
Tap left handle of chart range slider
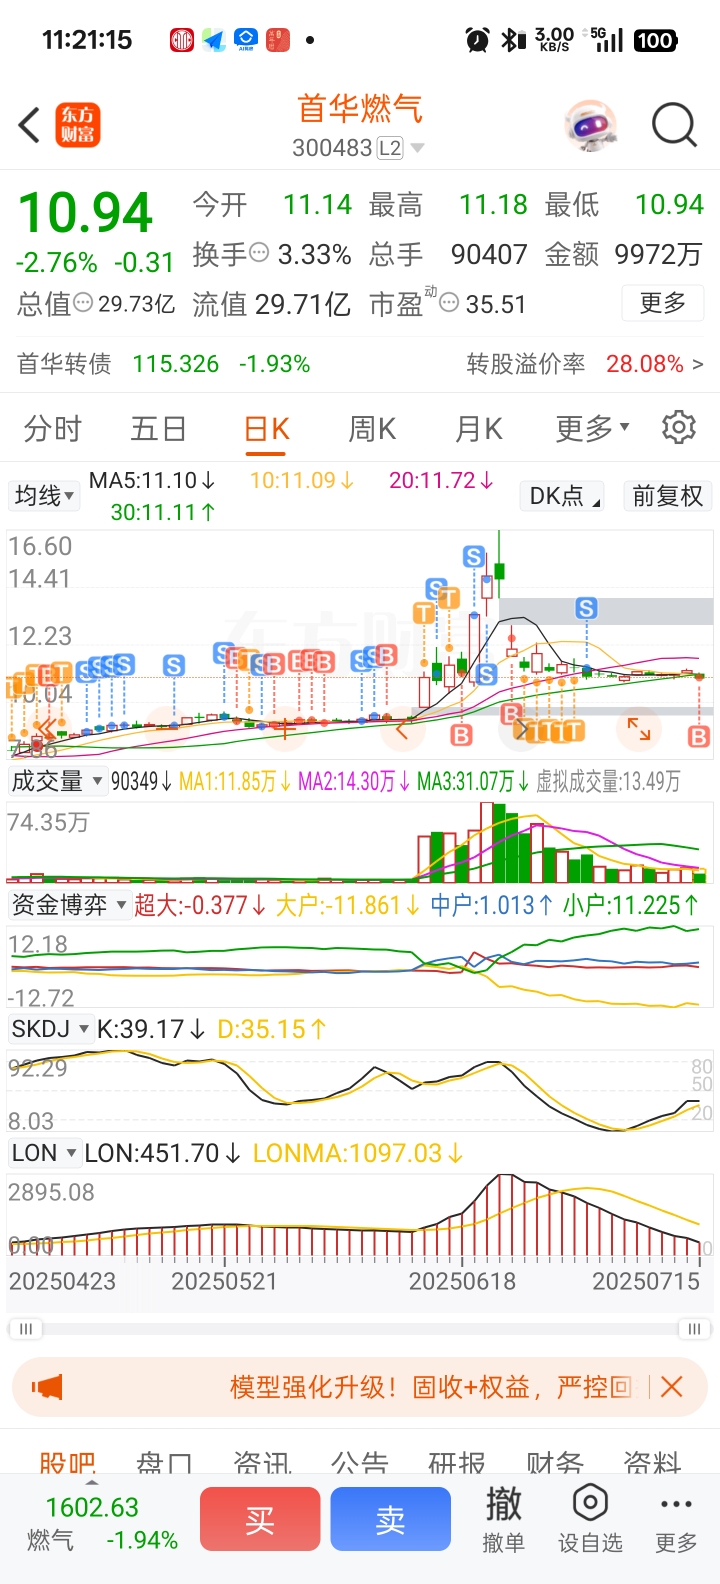point(26,1329)
